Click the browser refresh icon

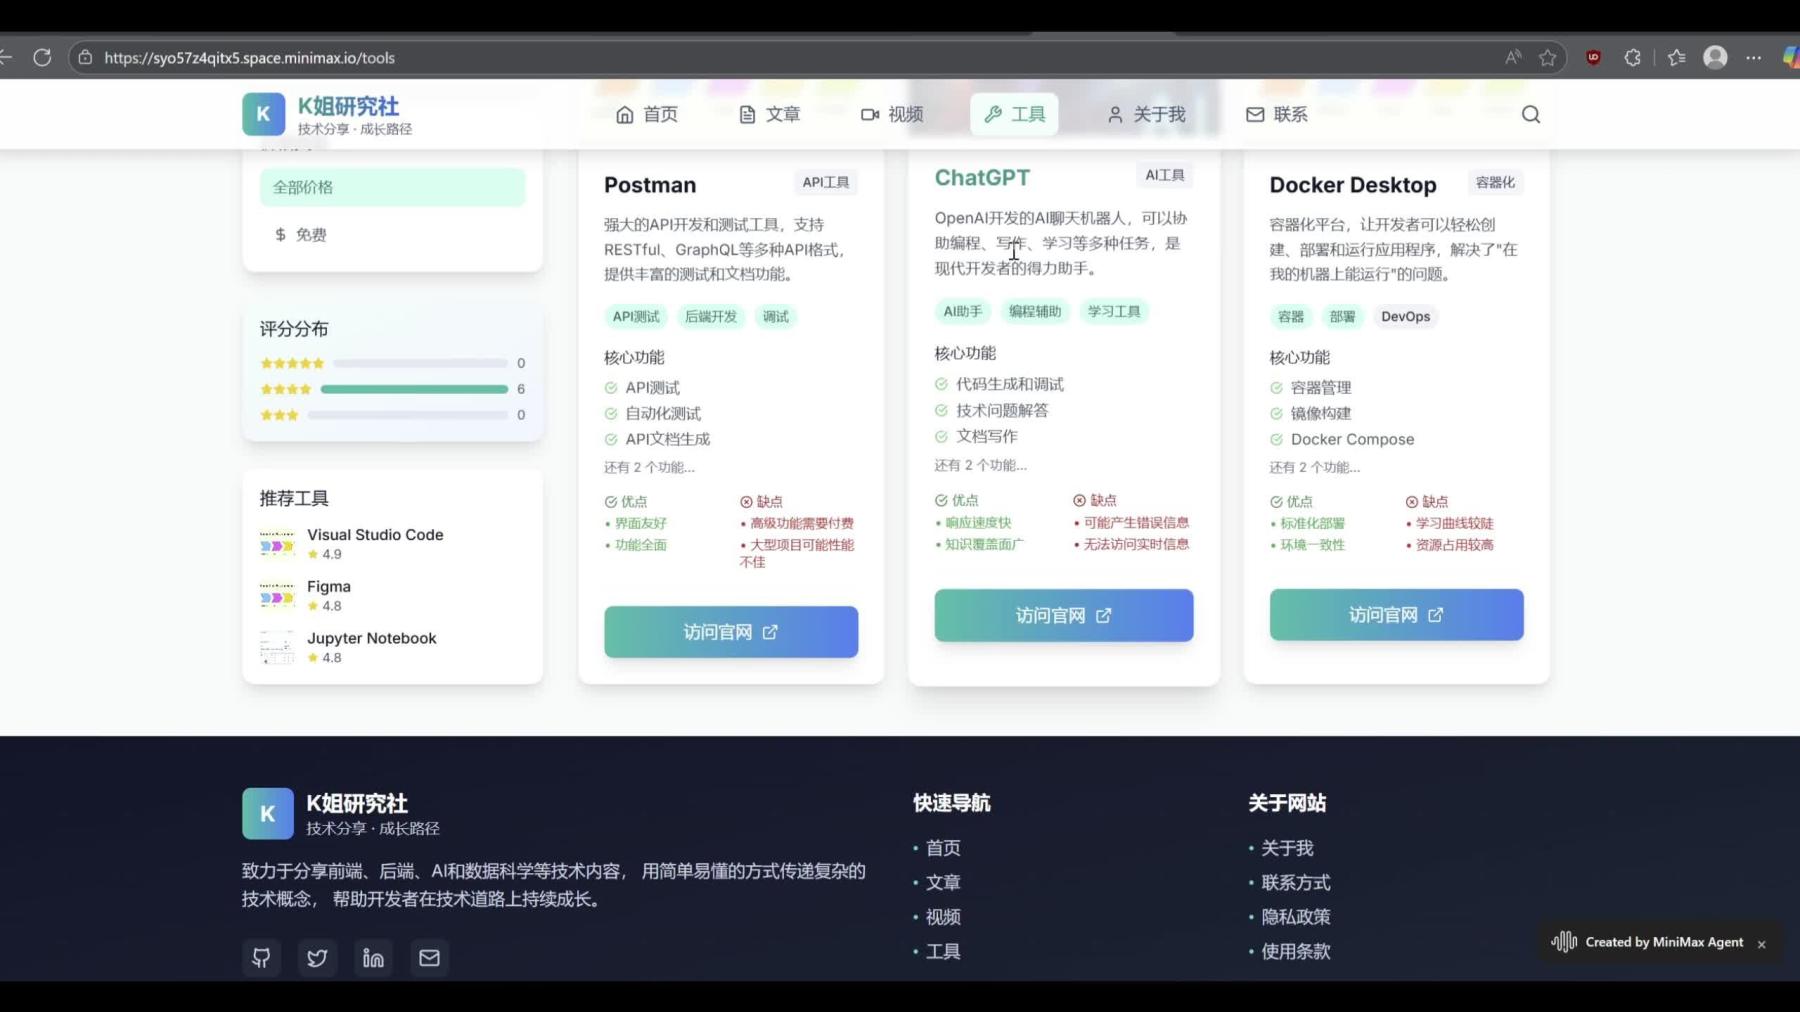coord(42,57)
